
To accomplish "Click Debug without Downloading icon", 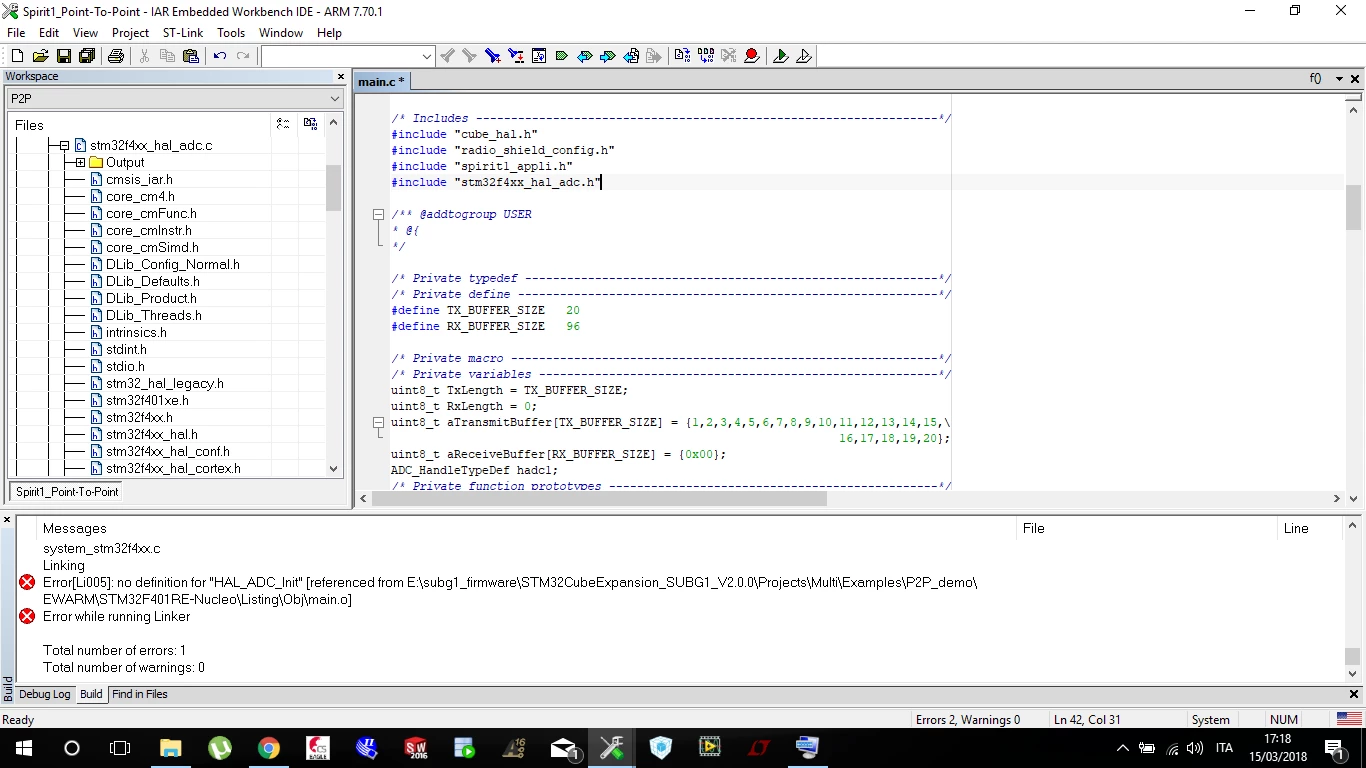I will [x=804, y=56].
